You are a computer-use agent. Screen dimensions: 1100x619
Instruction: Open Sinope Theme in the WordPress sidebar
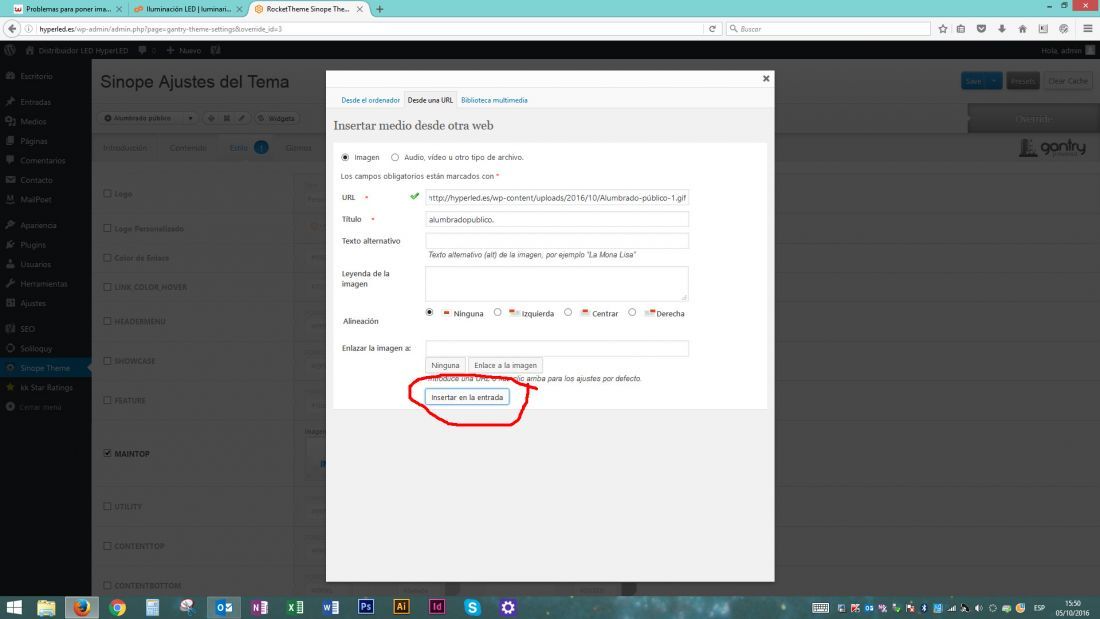(x=45, y=368)
